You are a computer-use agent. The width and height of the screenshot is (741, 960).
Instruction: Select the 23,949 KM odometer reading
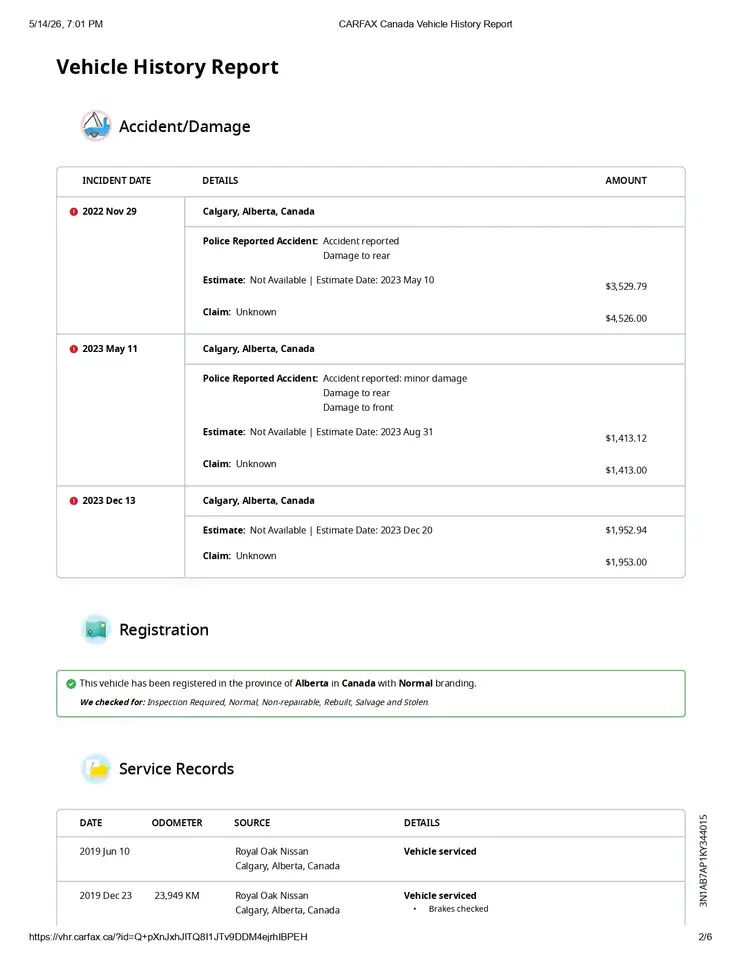(177, 896)
